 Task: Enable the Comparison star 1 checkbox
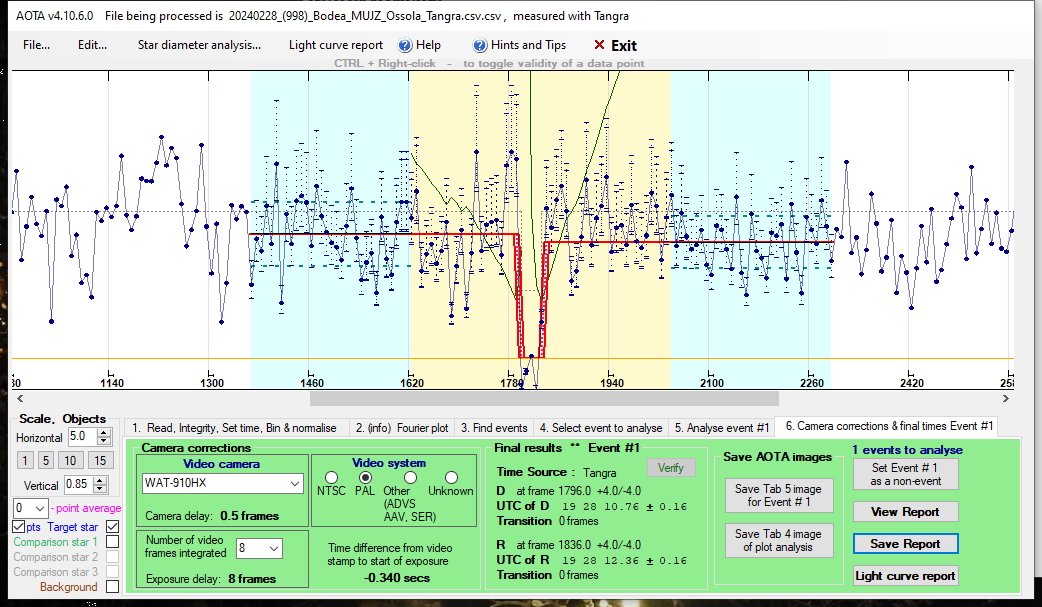[x=112, y=542]
